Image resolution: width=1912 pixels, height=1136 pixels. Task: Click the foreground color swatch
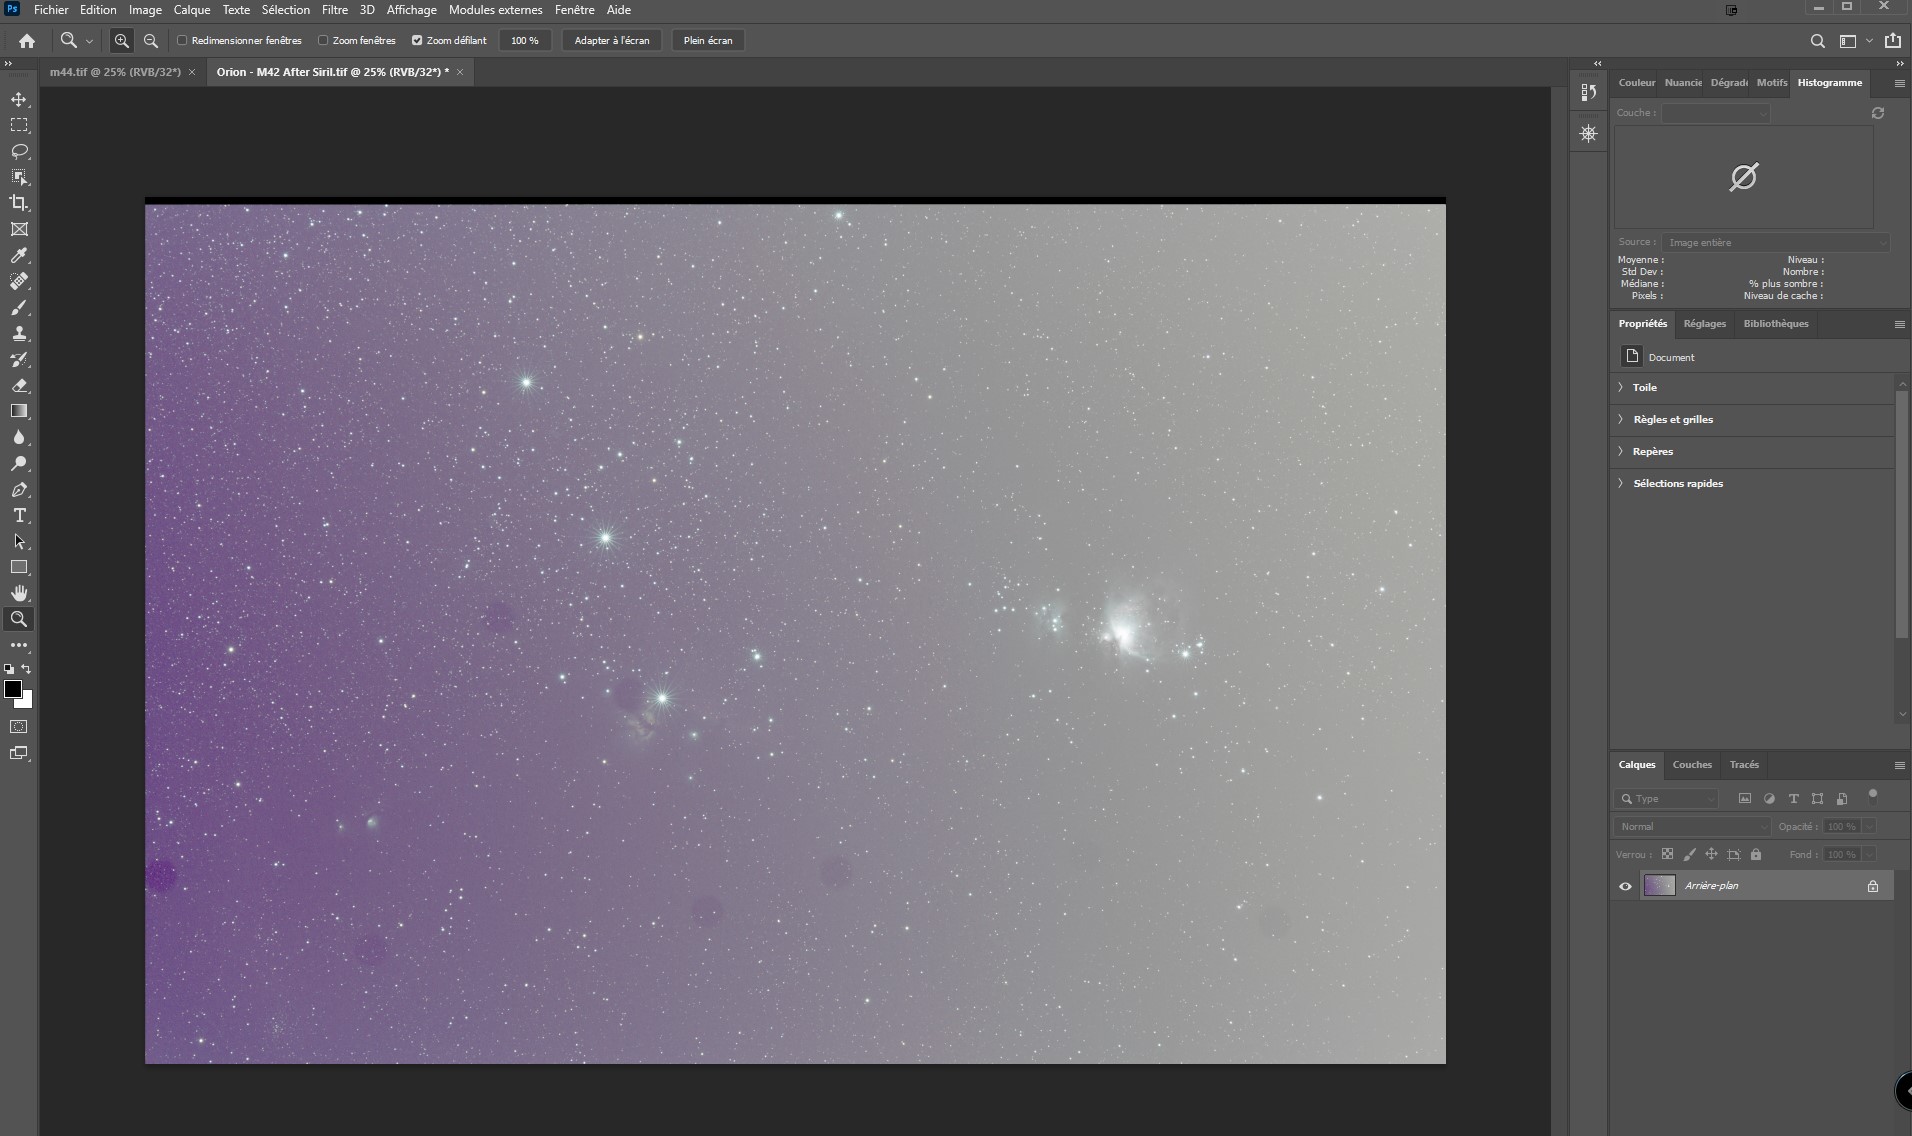tap(12, 689)
